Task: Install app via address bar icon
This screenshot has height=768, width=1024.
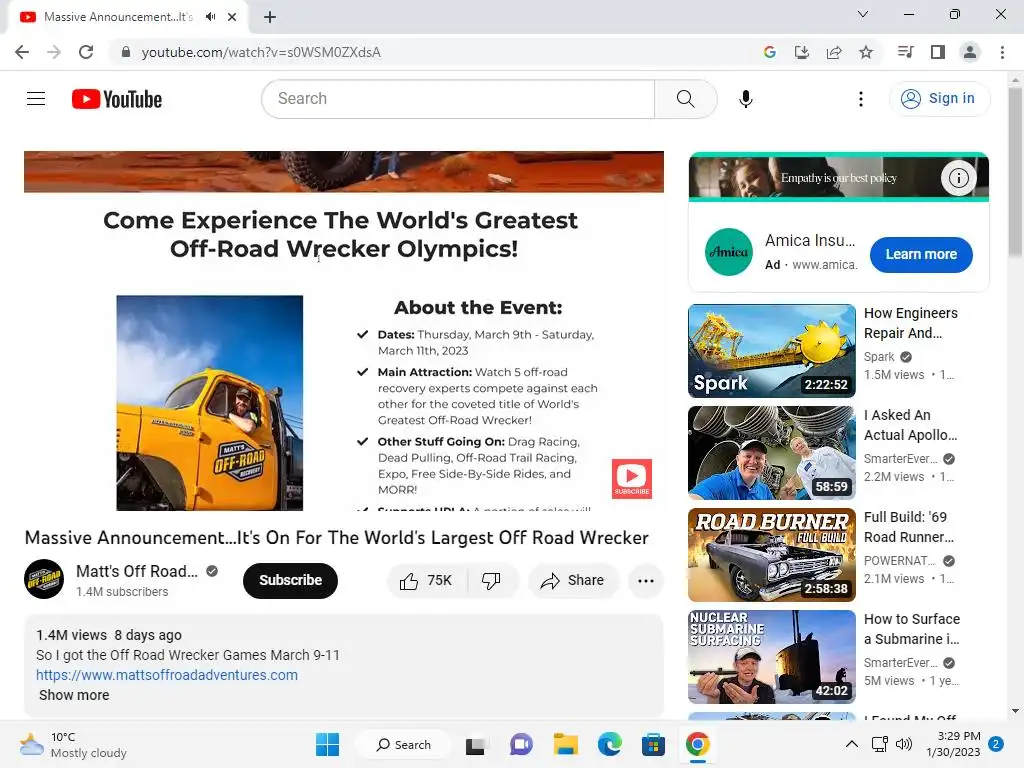Action: 802,52
